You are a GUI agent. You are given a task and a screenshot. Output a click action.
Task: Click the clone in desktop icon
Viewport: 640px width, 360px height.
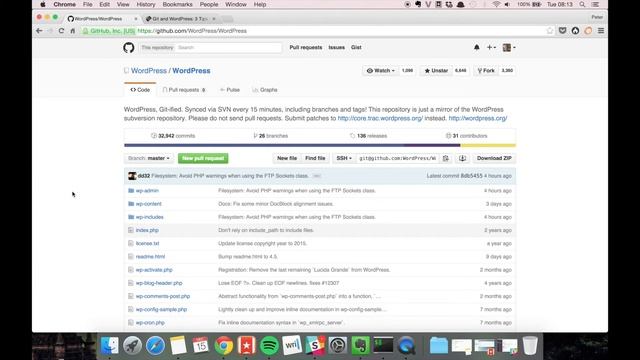tap(462, 158)
